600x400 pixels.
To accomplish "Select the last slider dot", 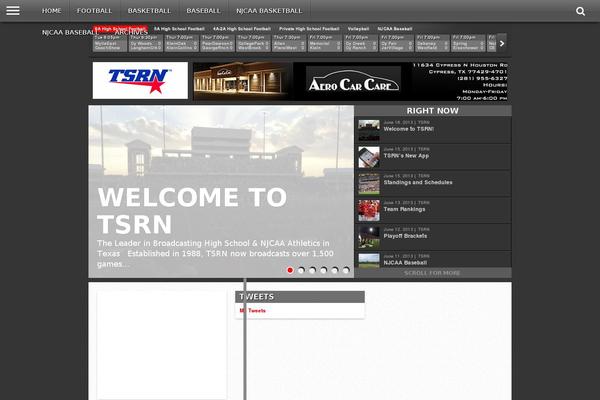I will pos(346,270).
